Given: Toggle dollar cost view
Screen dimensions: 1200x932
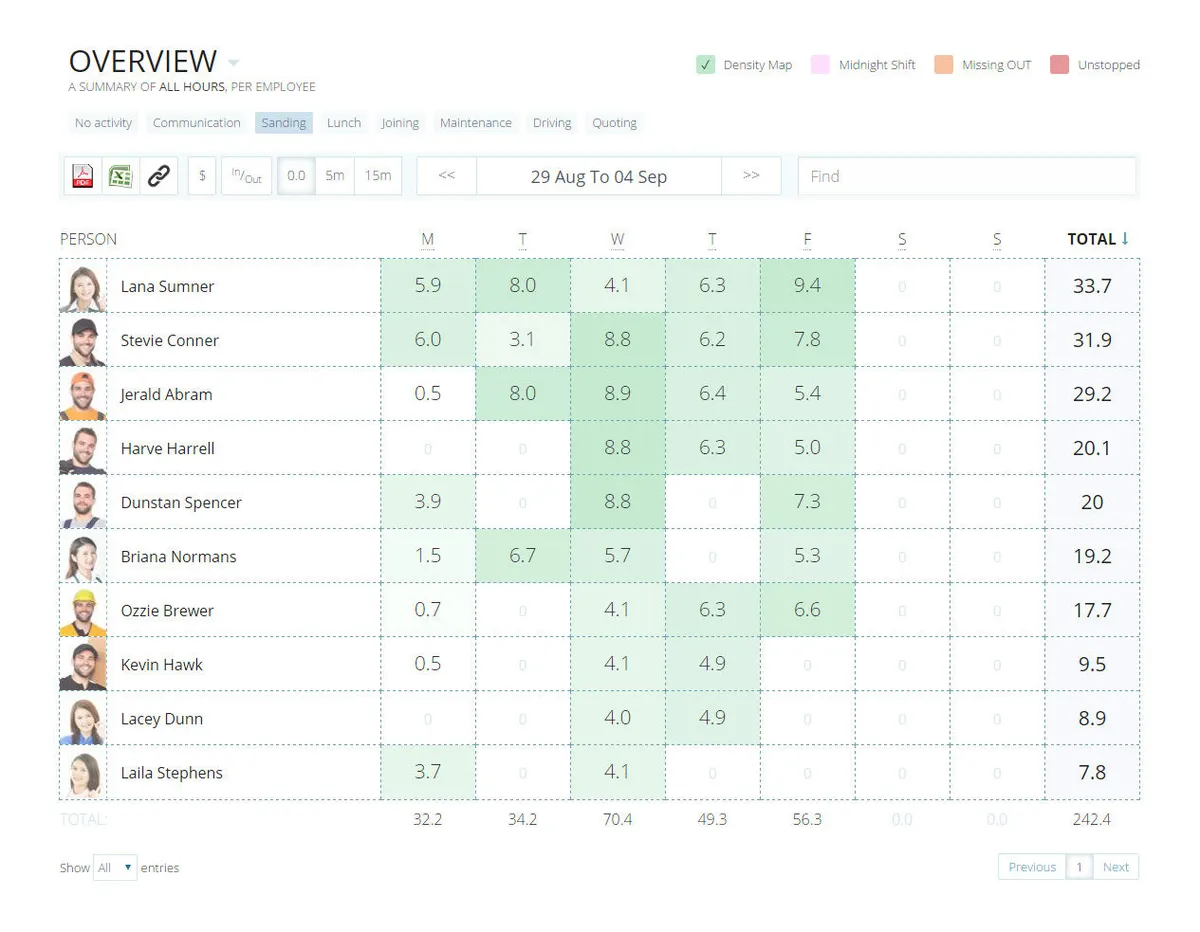Looking at the screenshot, I should (202, 176).
